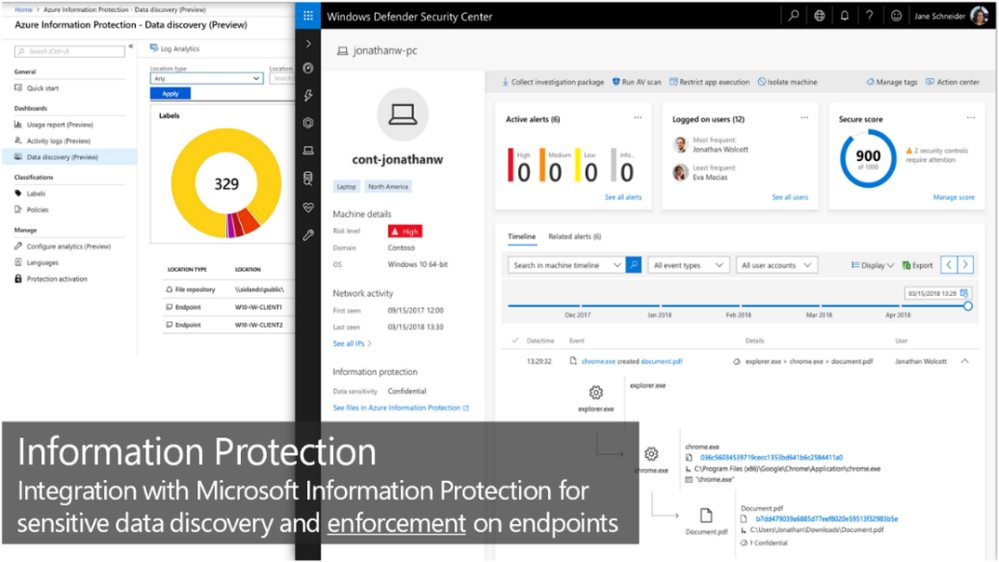The width and height of the screenshot is (999, 562).
Task: Open the shield icon in Defender sidebar
Action: [x=308, y=123]
